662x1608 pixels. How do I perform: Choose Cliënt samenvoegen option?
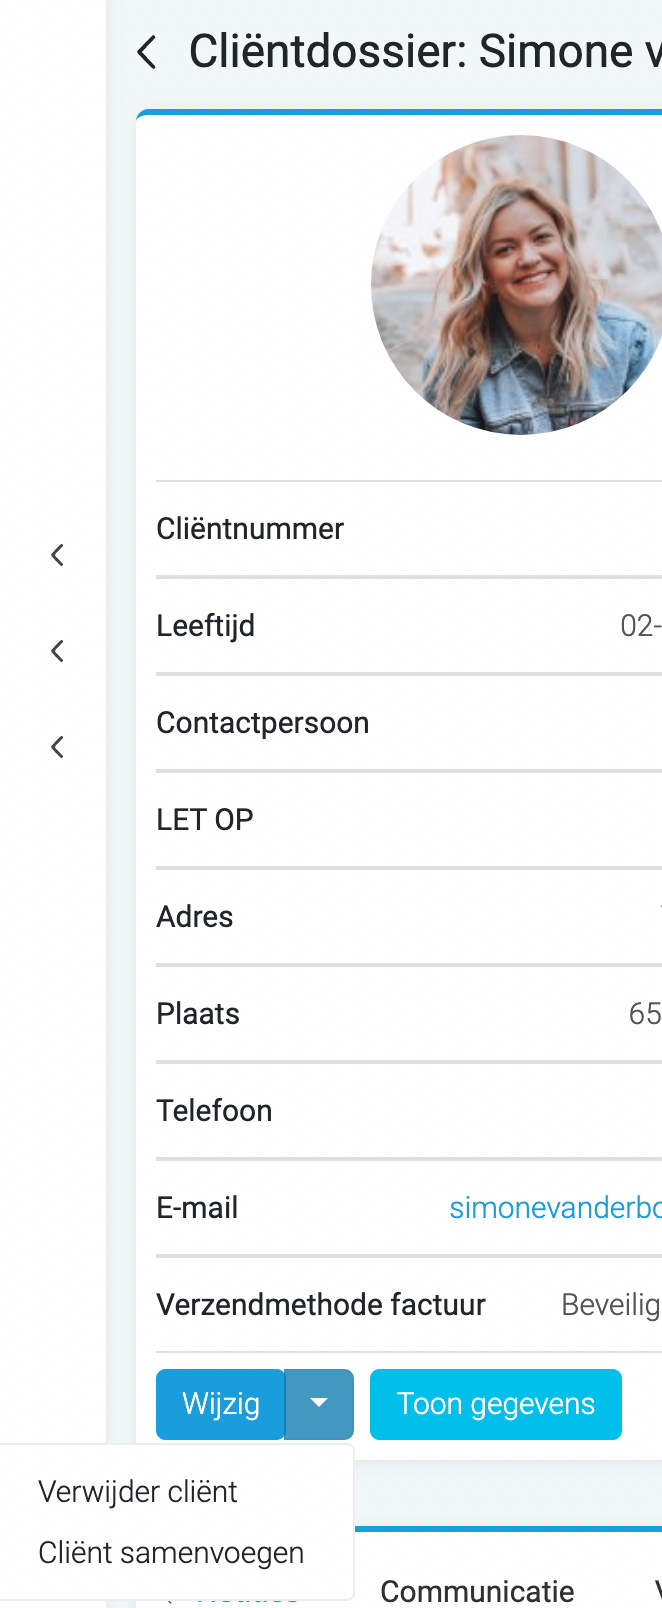tap(171, 1552)
